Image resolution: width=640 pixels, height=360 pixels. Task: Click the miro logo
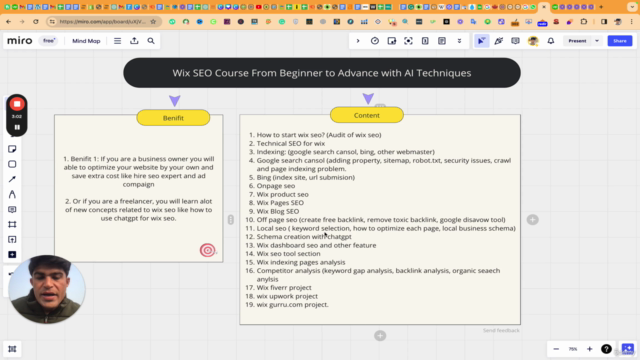click(20, 41)
